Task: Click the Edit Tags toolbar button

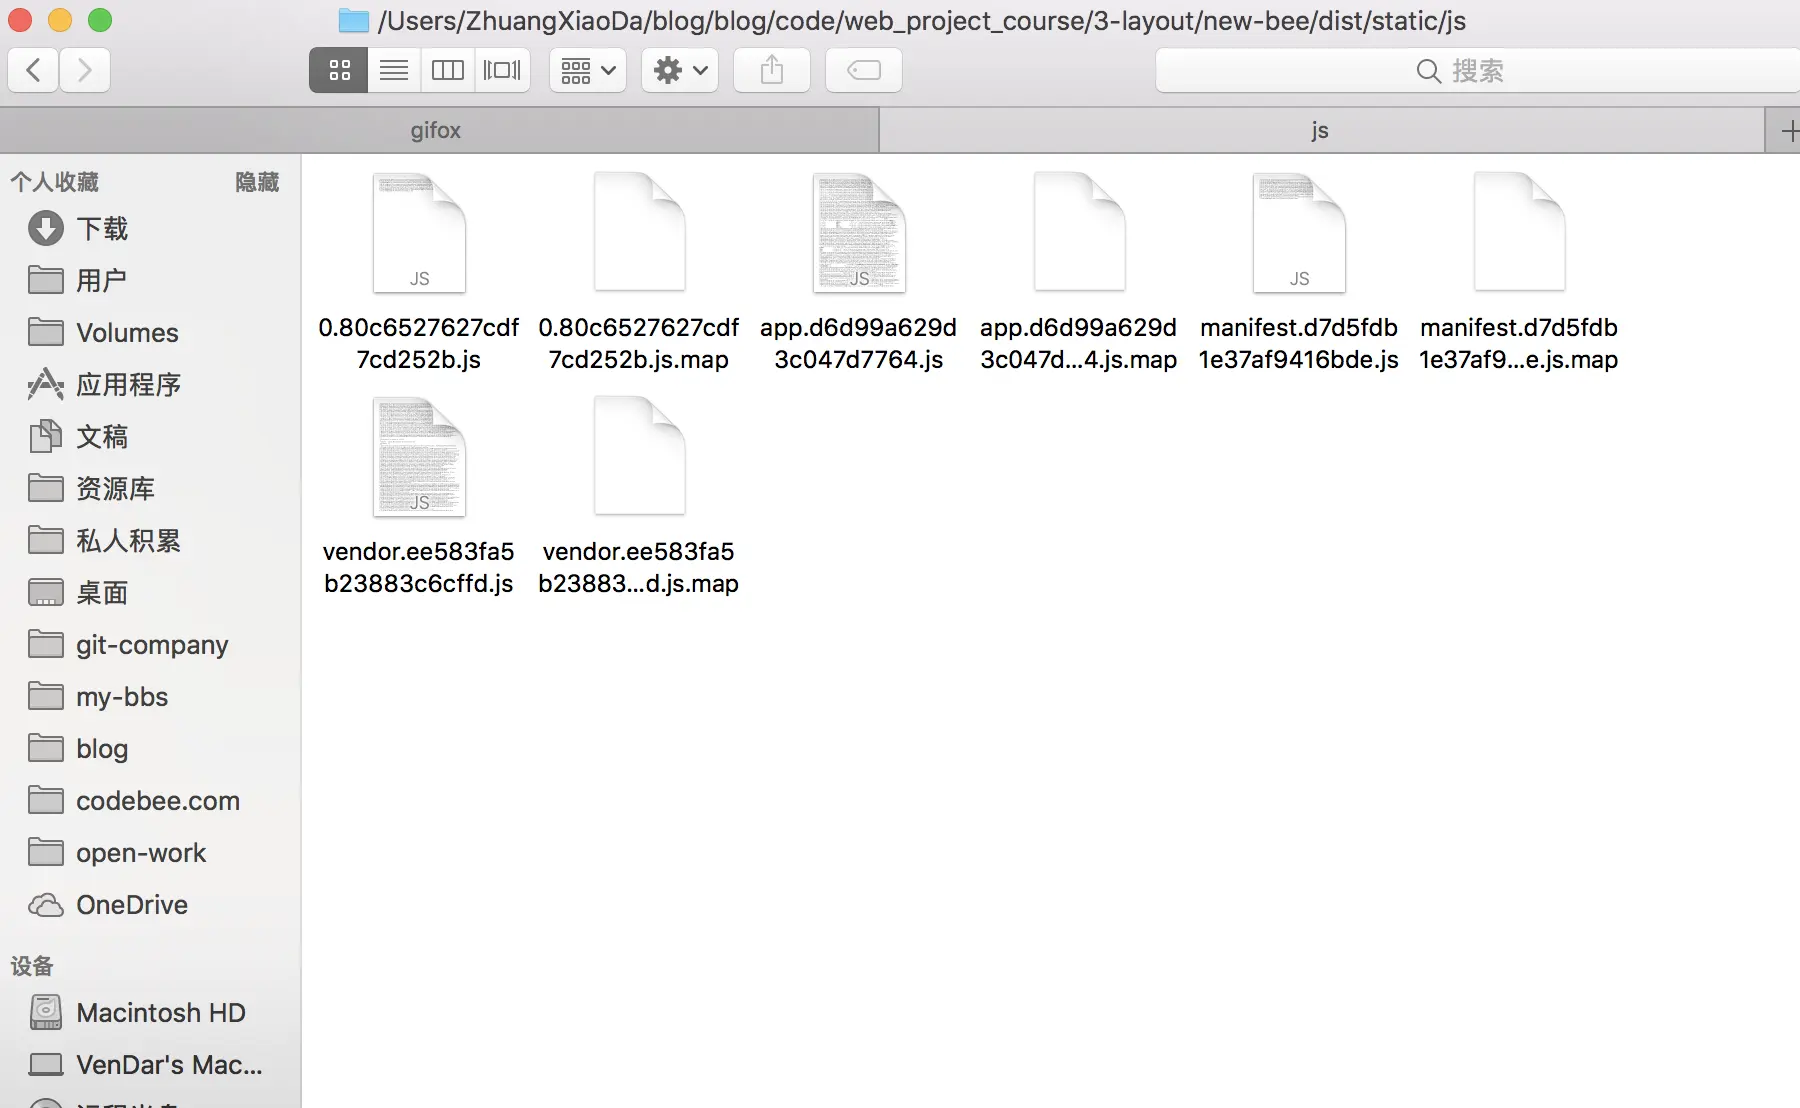Action: coord(864,70)
